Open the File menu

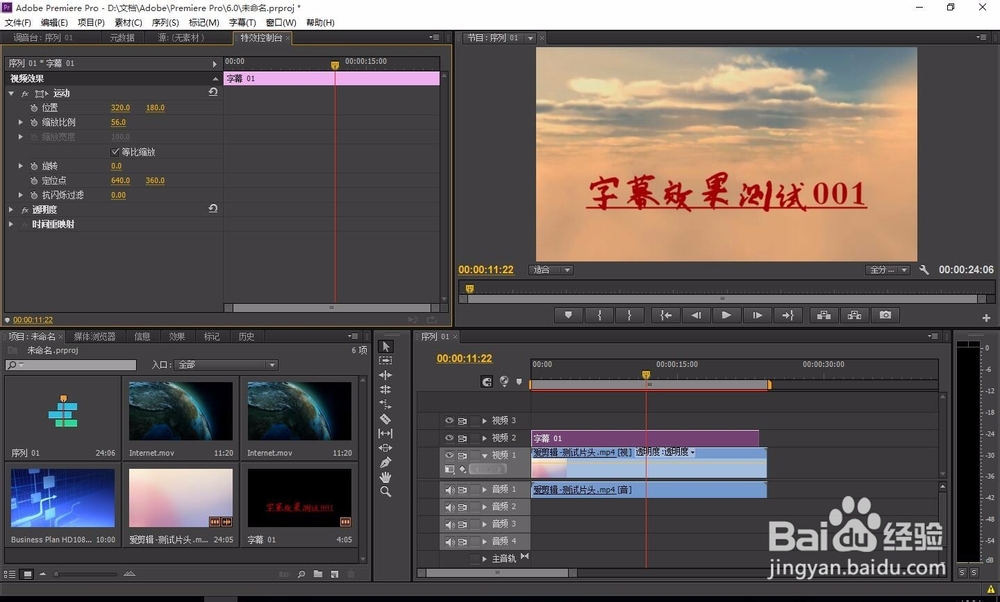18,22
